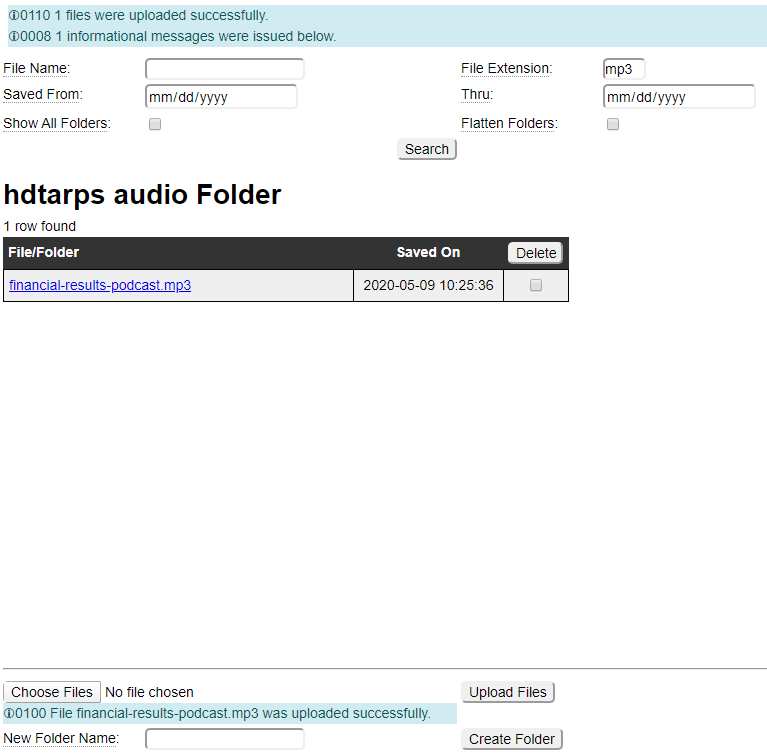Click the Choose Files button

[x=52, y=692]
